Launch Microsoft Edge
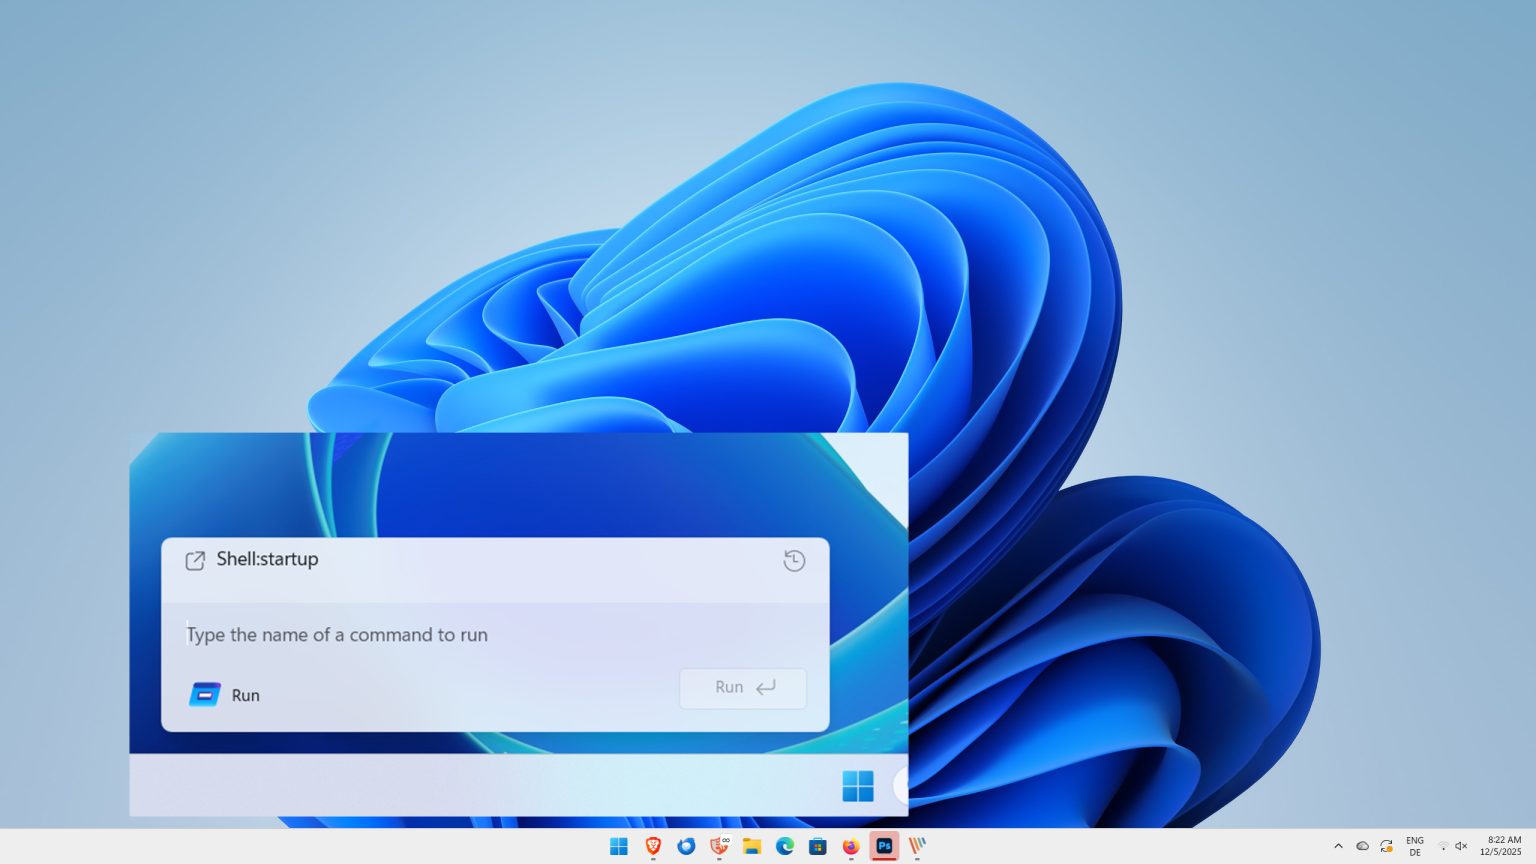The height and width of the screenshot is (864, 1536). pyautogui.click(x=784, y=847)
